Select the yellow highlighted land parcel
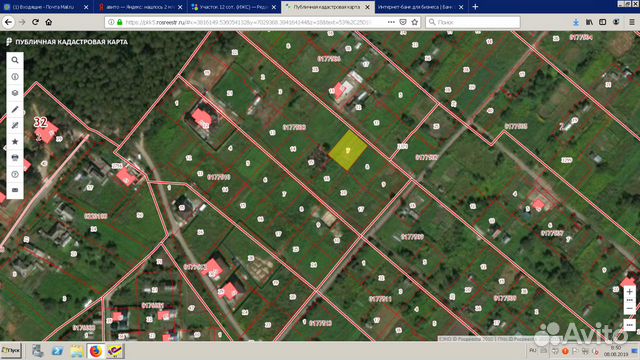The image size is (640, 360). pos(348,150)
